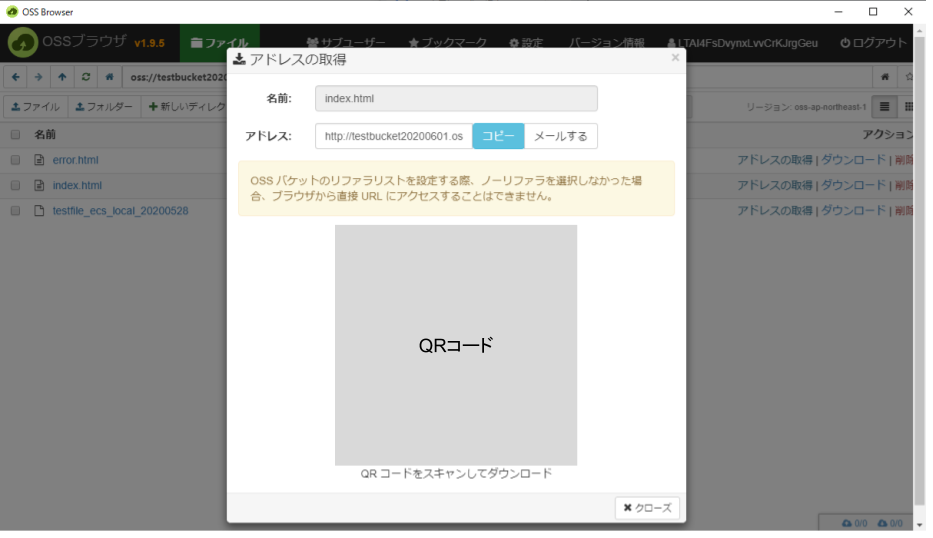Click the コピー button
This screenshot has height=538, width=933.
[498, 136]
